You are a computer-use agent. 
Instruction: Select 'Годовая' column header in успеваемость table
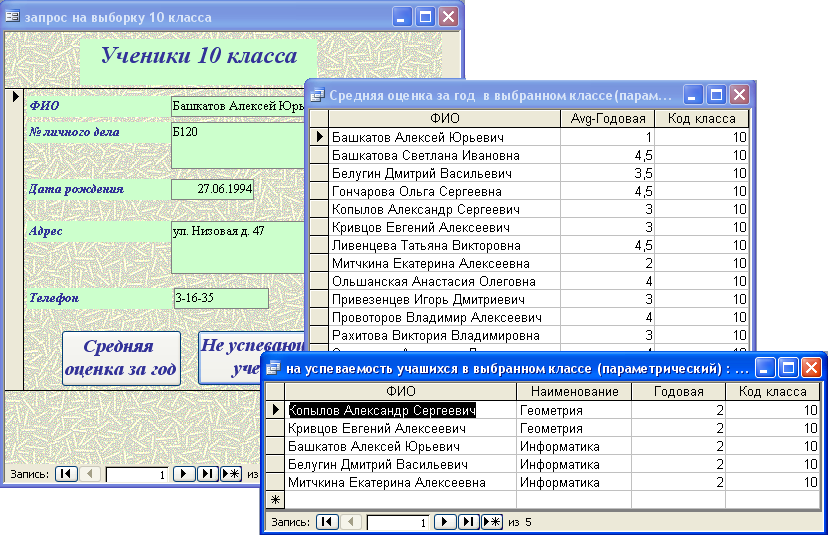[678, 391]
